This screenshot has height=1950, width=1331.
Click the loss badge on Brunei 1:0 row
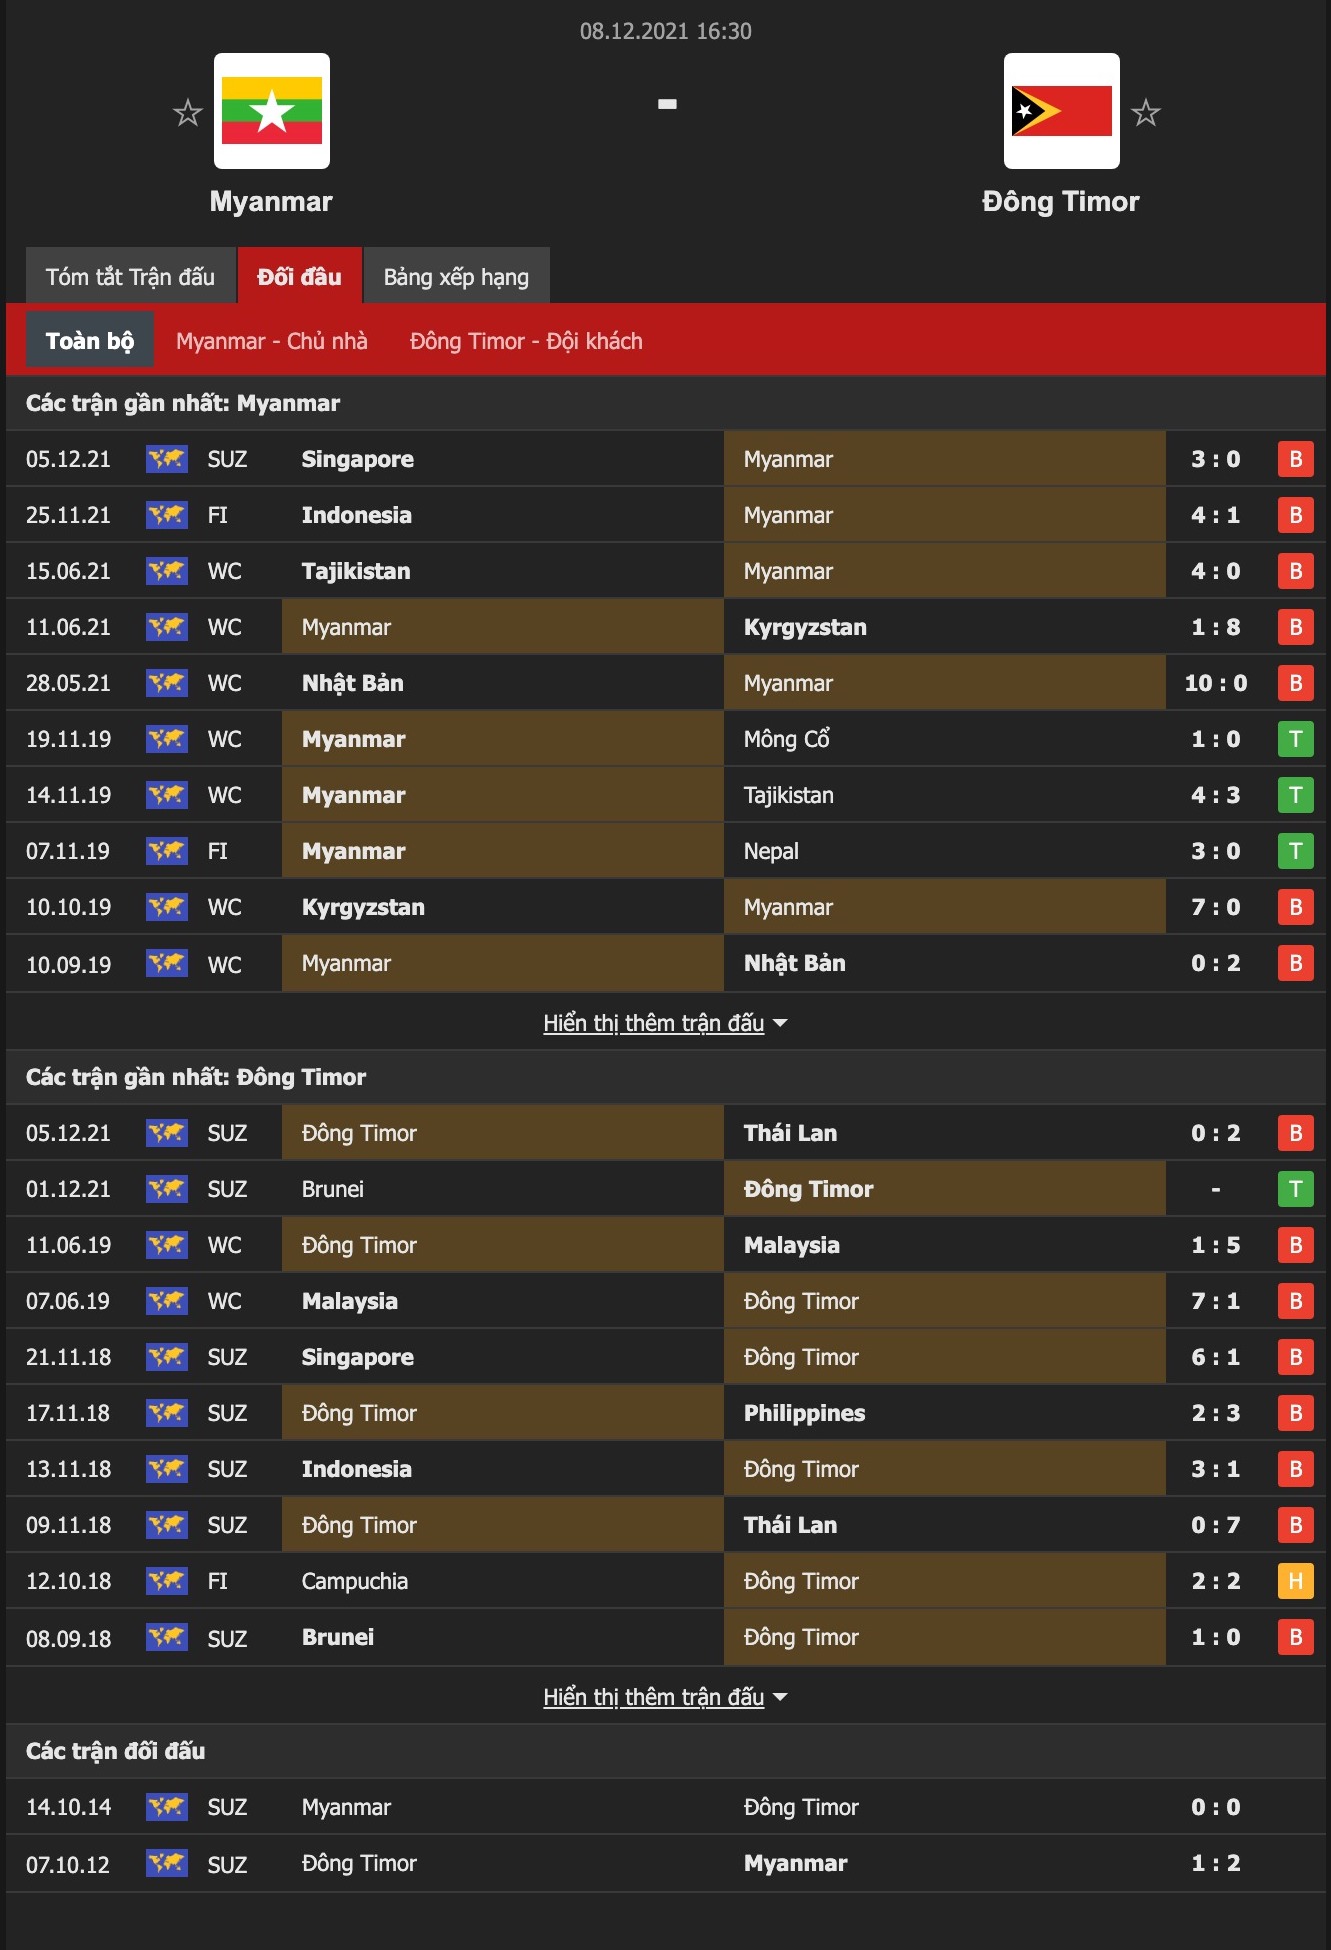(x=1295, y=1637)
